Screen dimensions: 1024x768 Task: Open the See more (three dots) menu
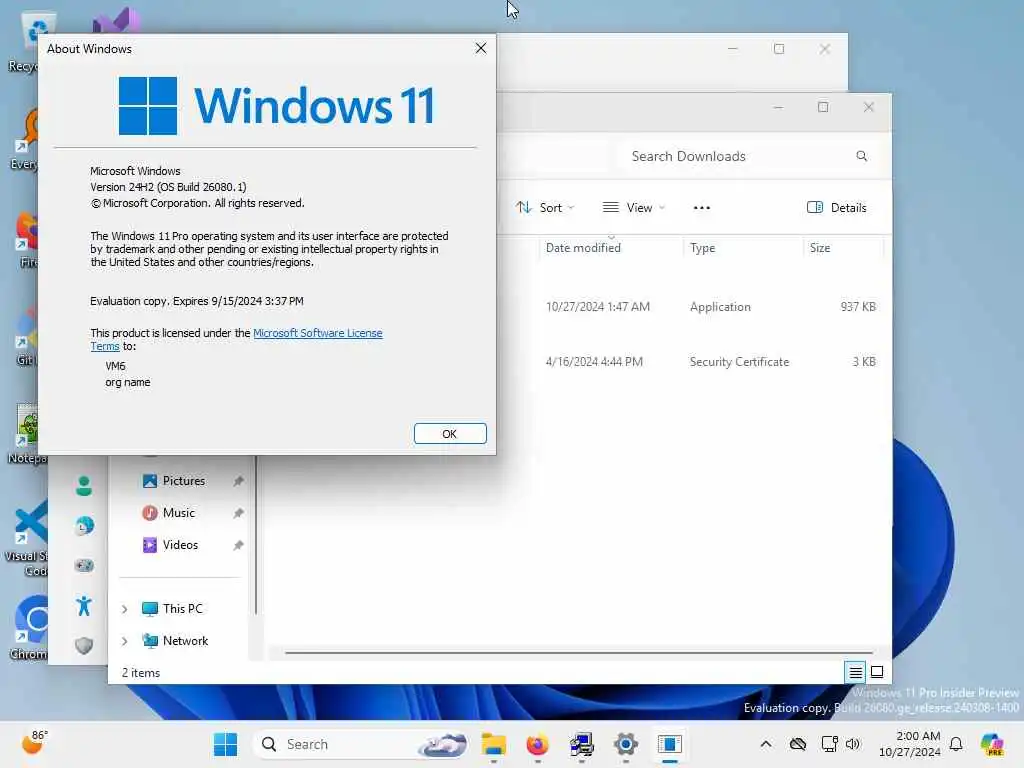tap(701, 208)
